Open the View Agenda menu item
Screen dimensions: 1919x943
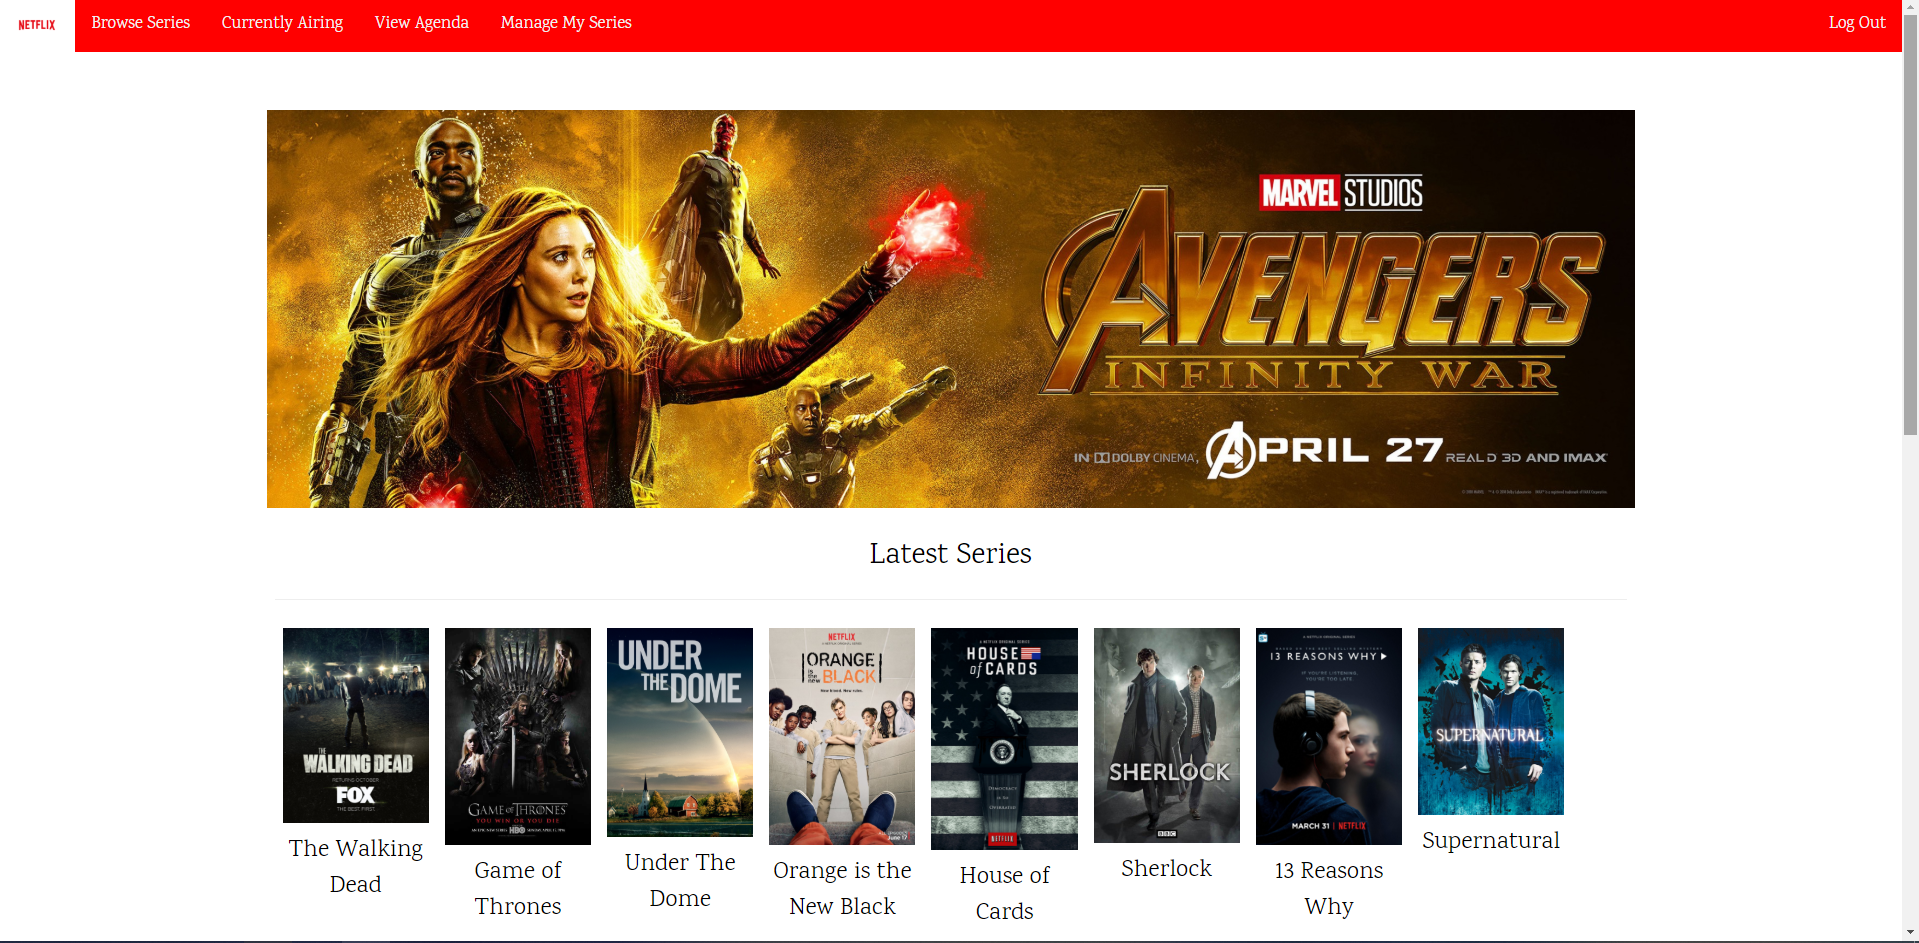[421, 22]
